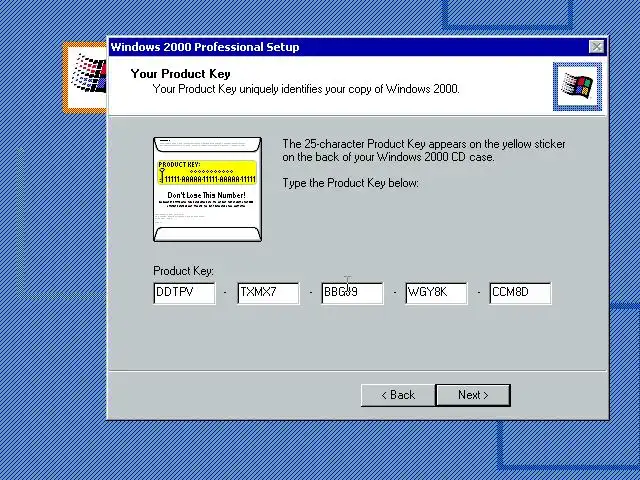This screenshot has width=640, height=480.
Task: Click the product key sticker illustration
Action: pos(207,189)
